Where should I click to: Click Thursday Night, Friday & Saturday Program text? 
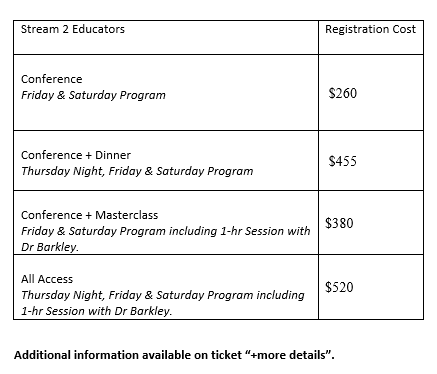[137, 171]
